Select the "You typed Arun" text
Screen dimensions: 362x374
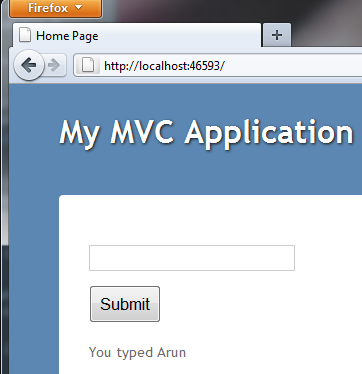pyautogui.click(x=137, y=353)
